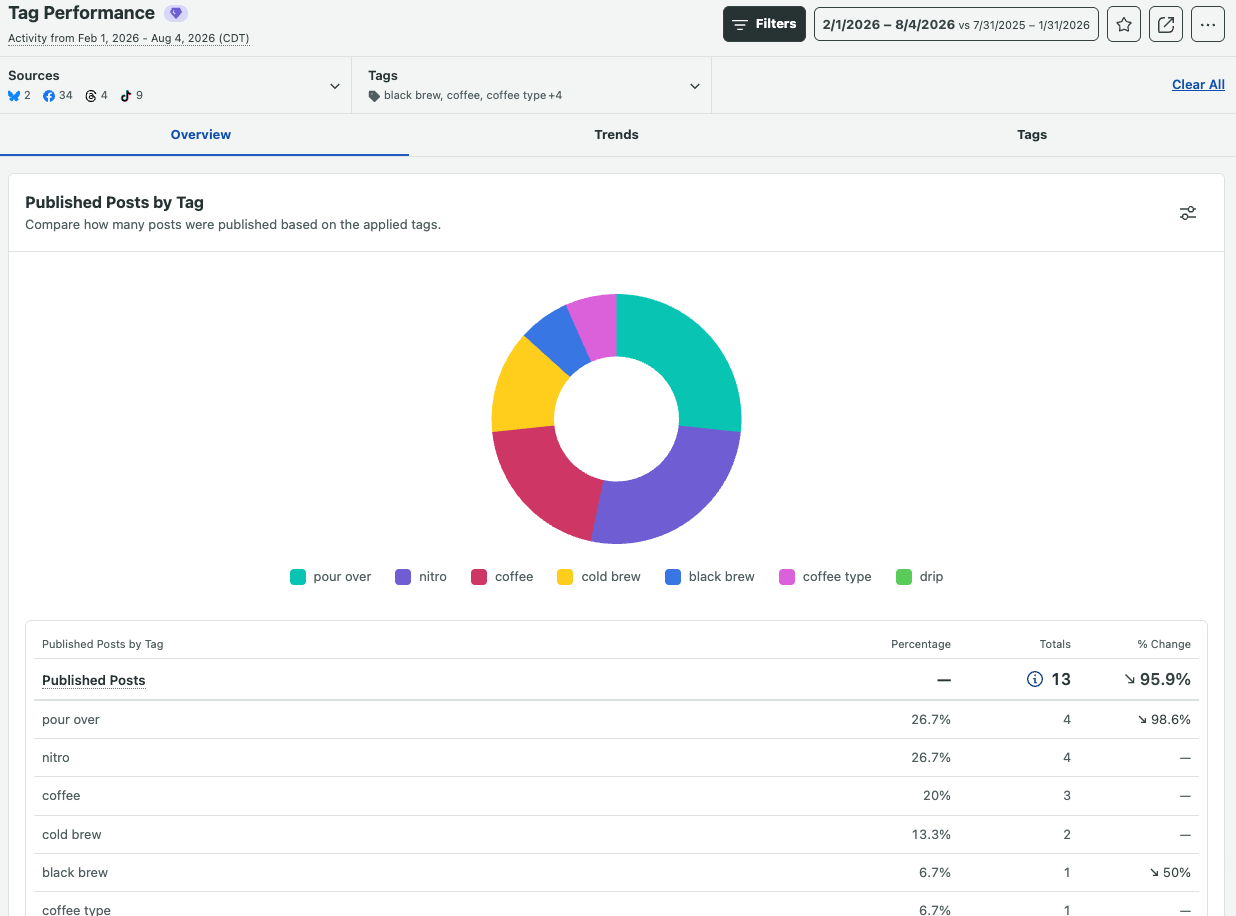Toggle the pour over legend item
The height and width of the screenshot is (916, 1236).
[330, 577]
